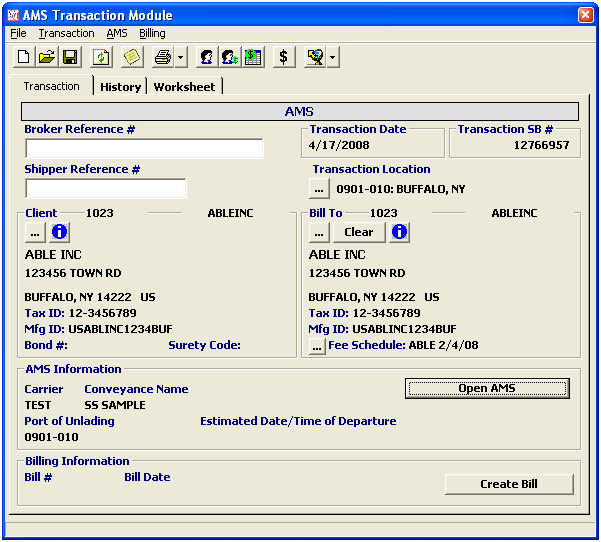Browse Transaction Location with ellipsis button
The image size is (601, 542).
click(x=319, y=188)
